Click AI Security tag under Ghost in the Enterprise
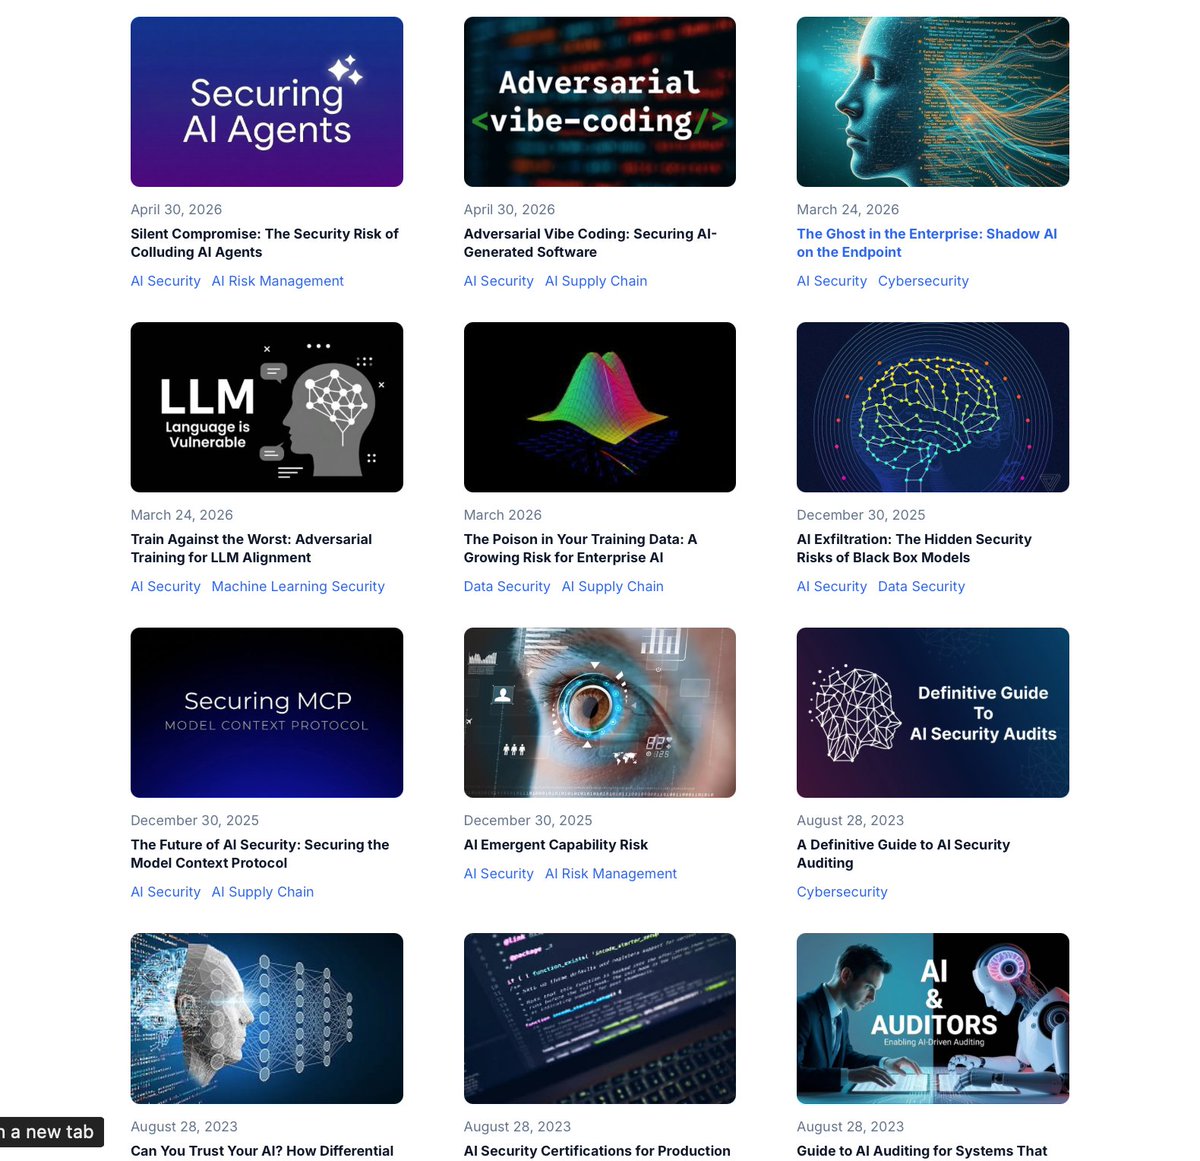Viewport: 1200px width, 1161px height. pos(832,281)
